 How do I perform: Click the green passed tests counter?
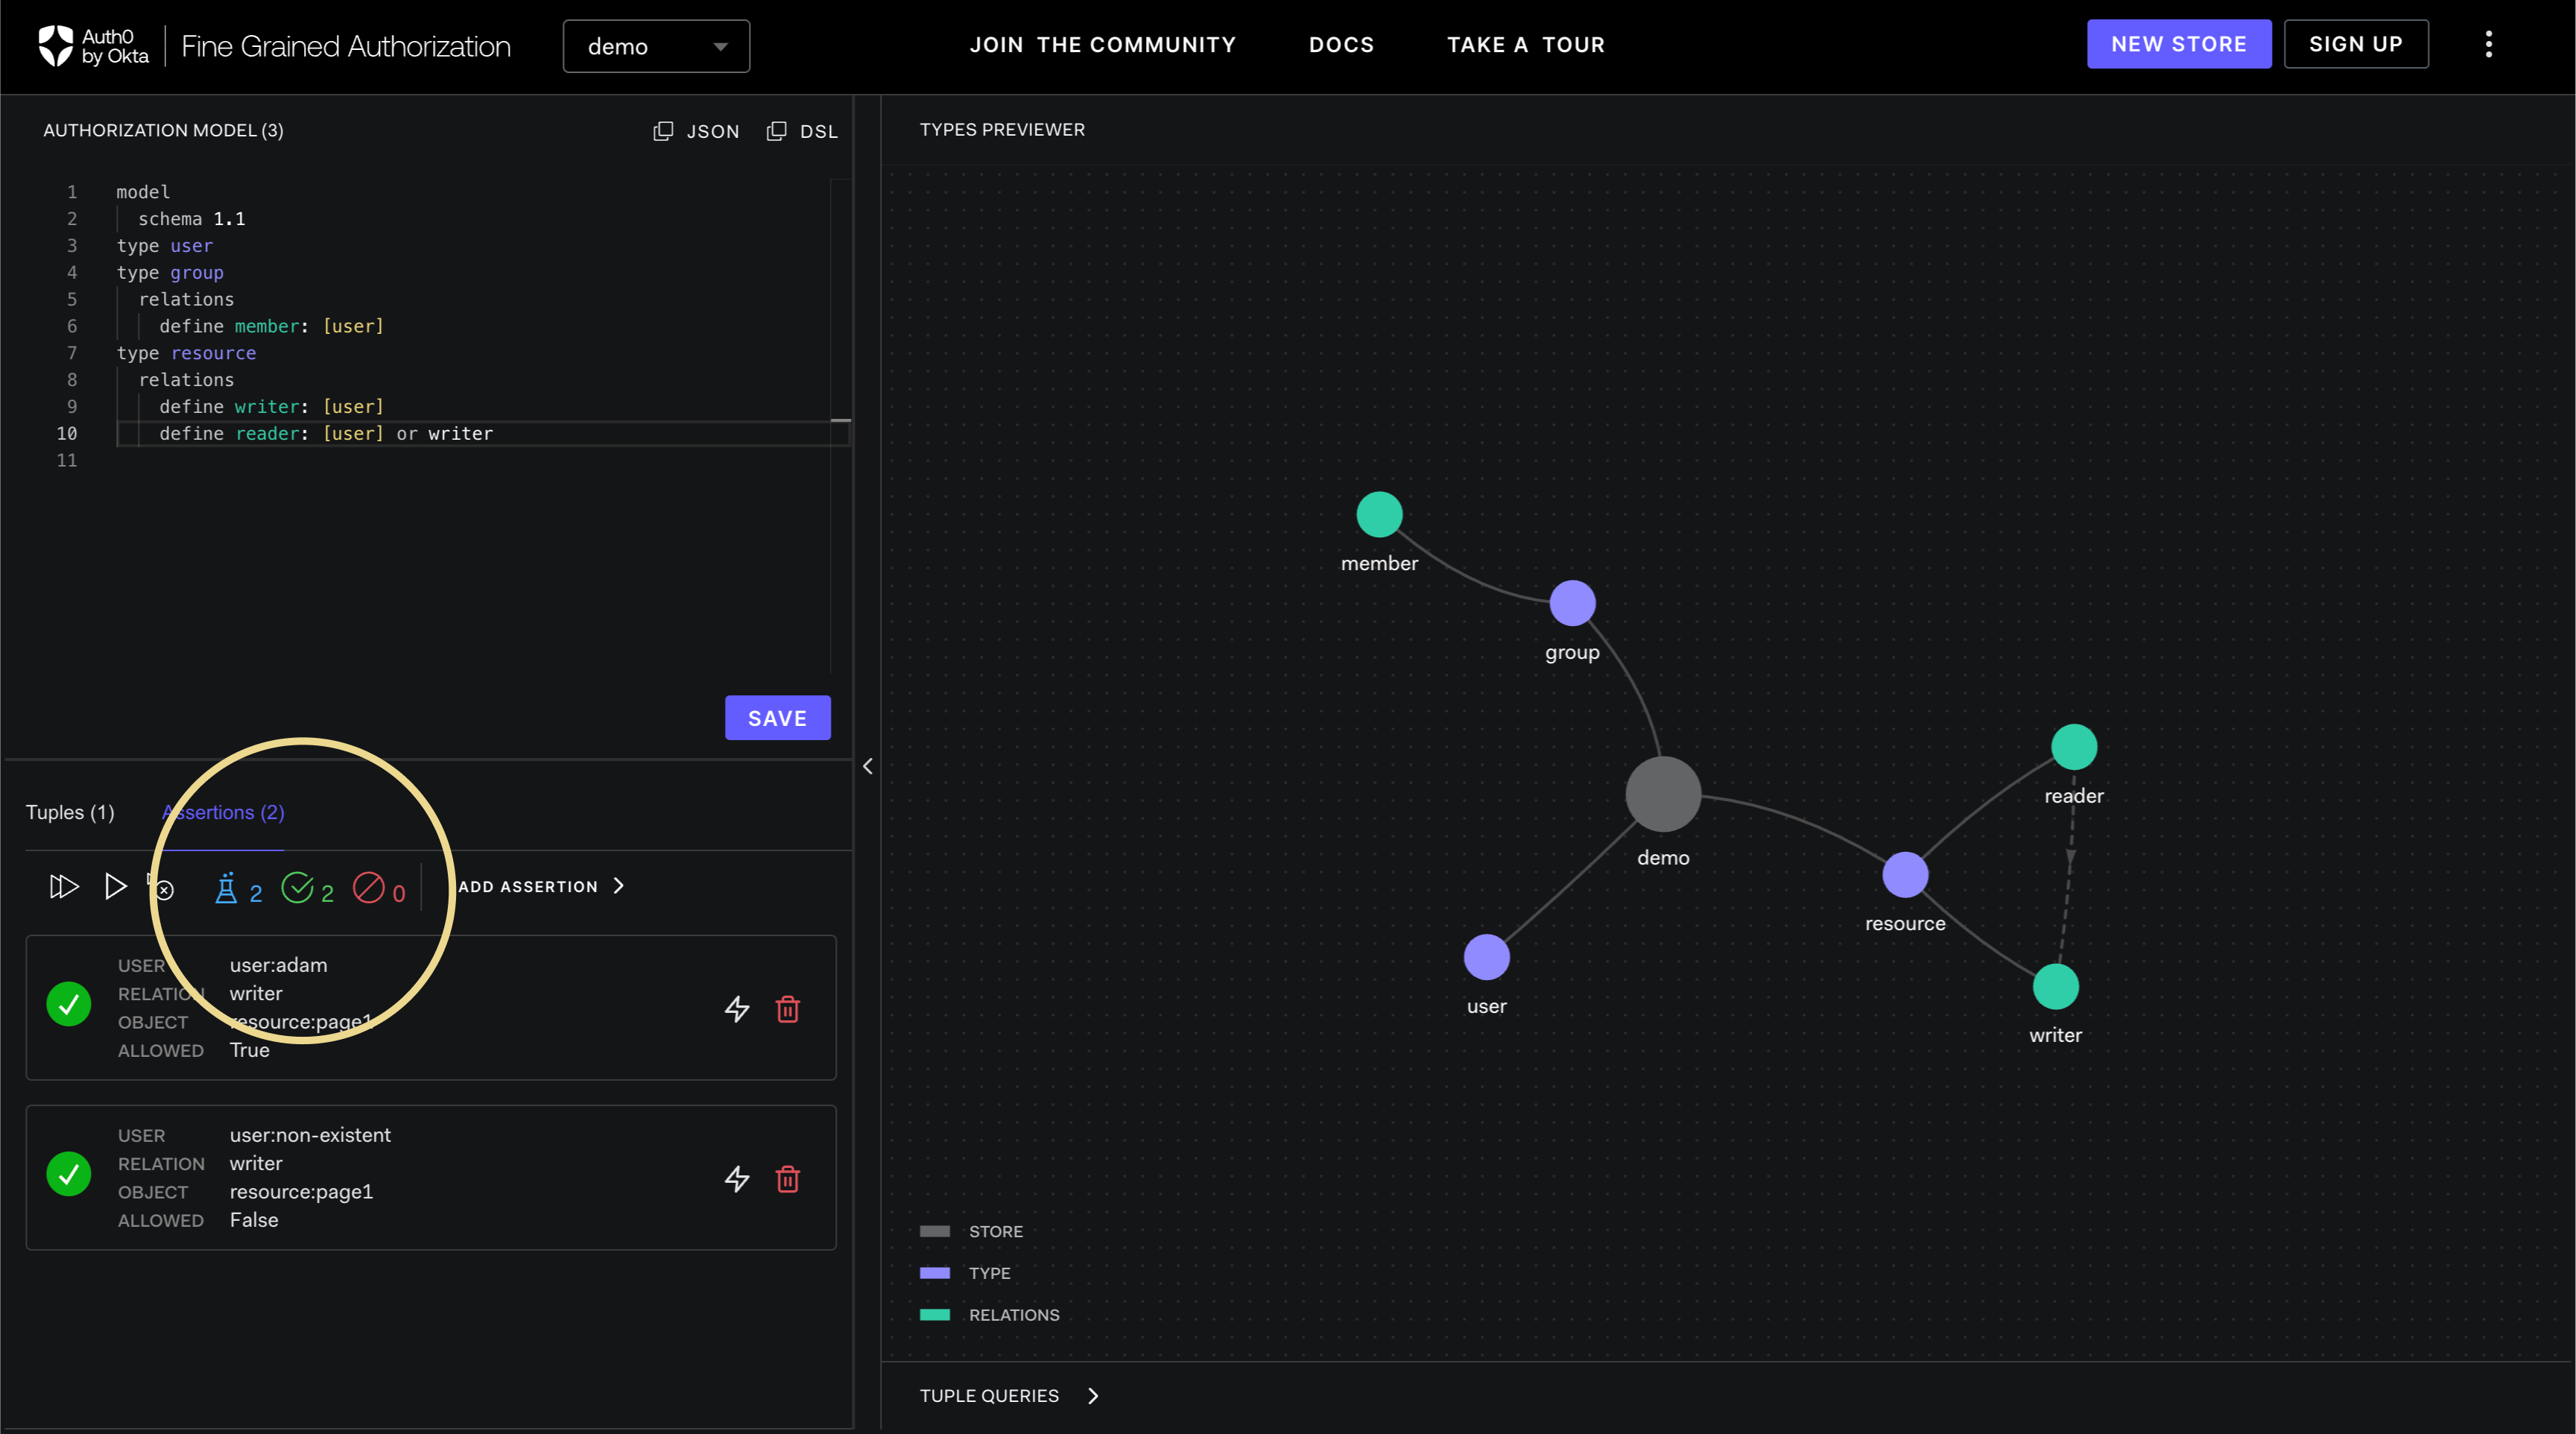coord(307,889)
